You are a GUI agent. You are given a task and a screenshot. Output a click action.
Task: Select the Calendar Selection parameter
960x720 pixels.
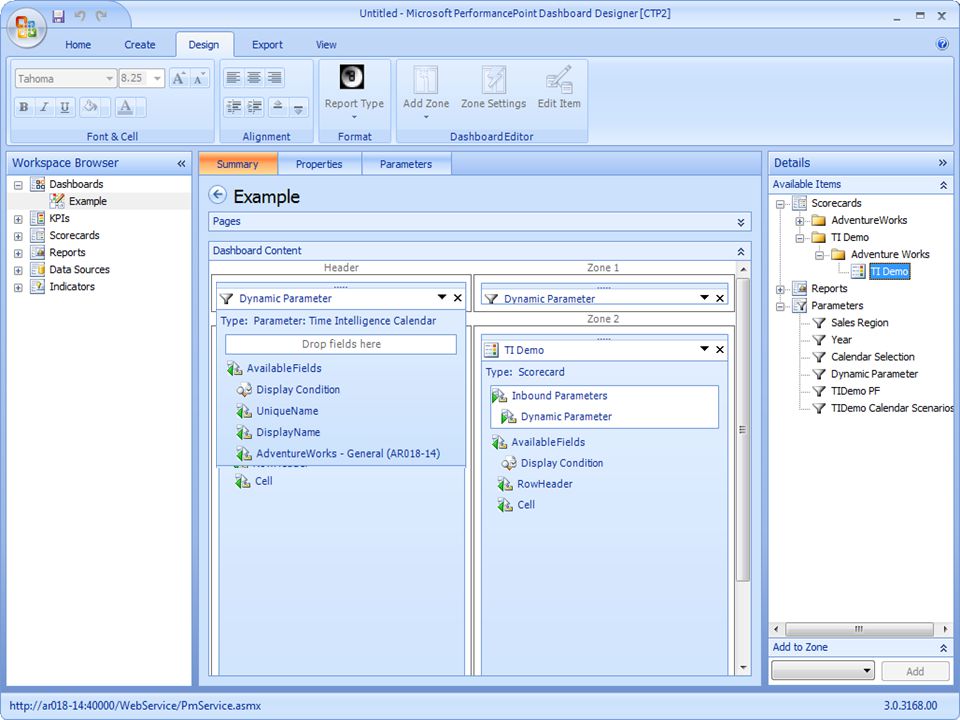point(872,357)
